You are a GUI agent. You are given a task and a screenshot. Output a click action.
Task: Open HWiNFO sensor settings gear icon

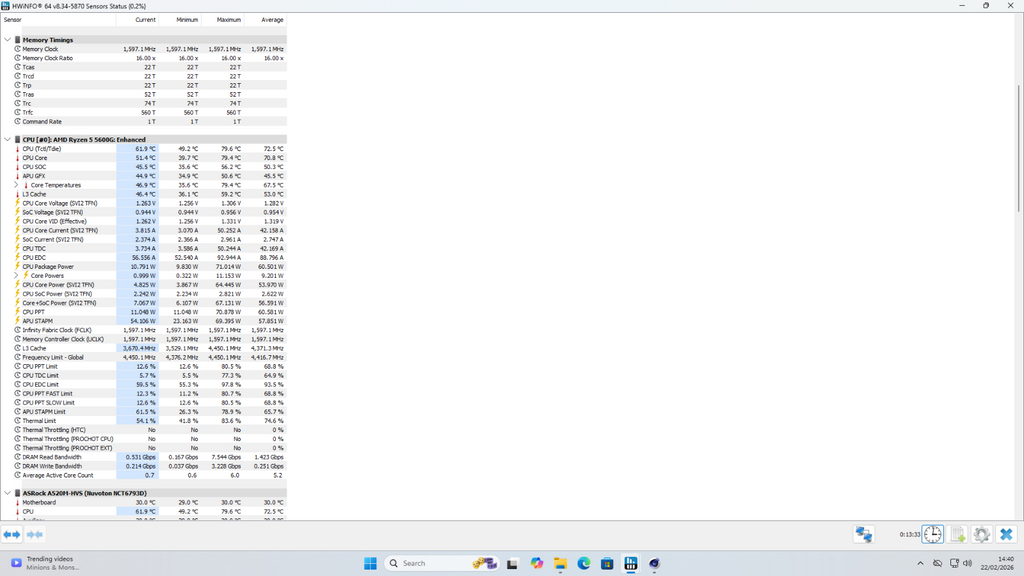[982, 535]
